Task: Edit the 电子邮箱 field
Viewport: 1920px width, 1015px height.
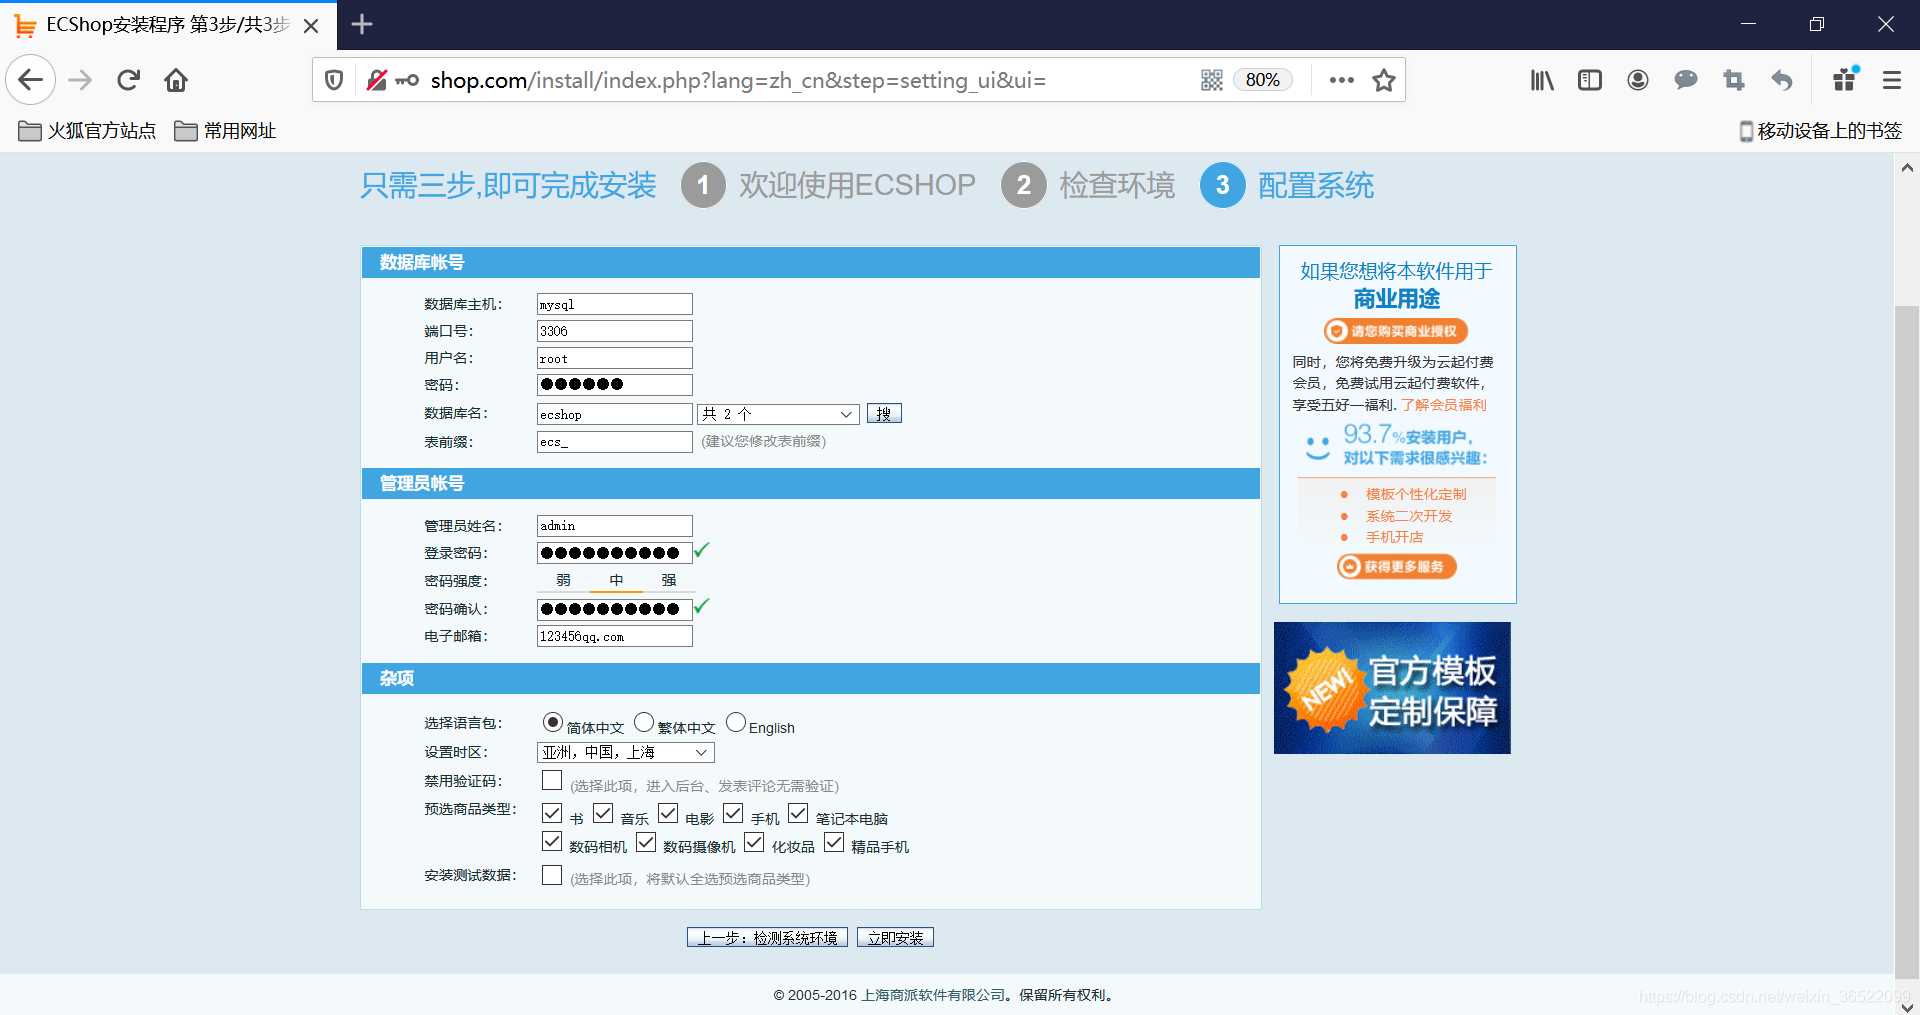Action: click(x=615, y=636)
